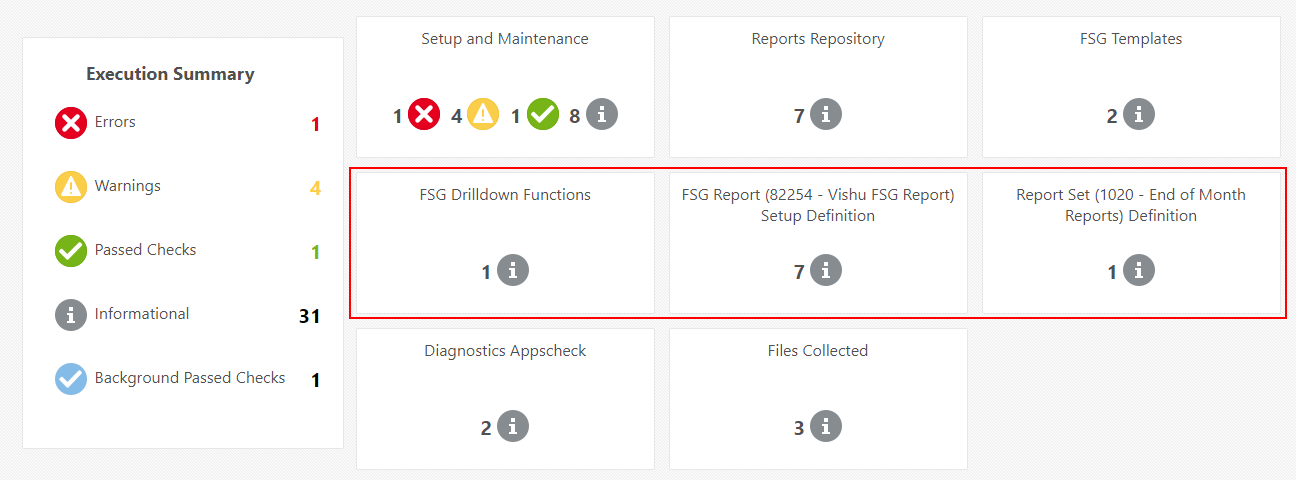Screen dimensions: 1296x480
Task: Click the Informational count 31
Action: click(x=309, y=316)
